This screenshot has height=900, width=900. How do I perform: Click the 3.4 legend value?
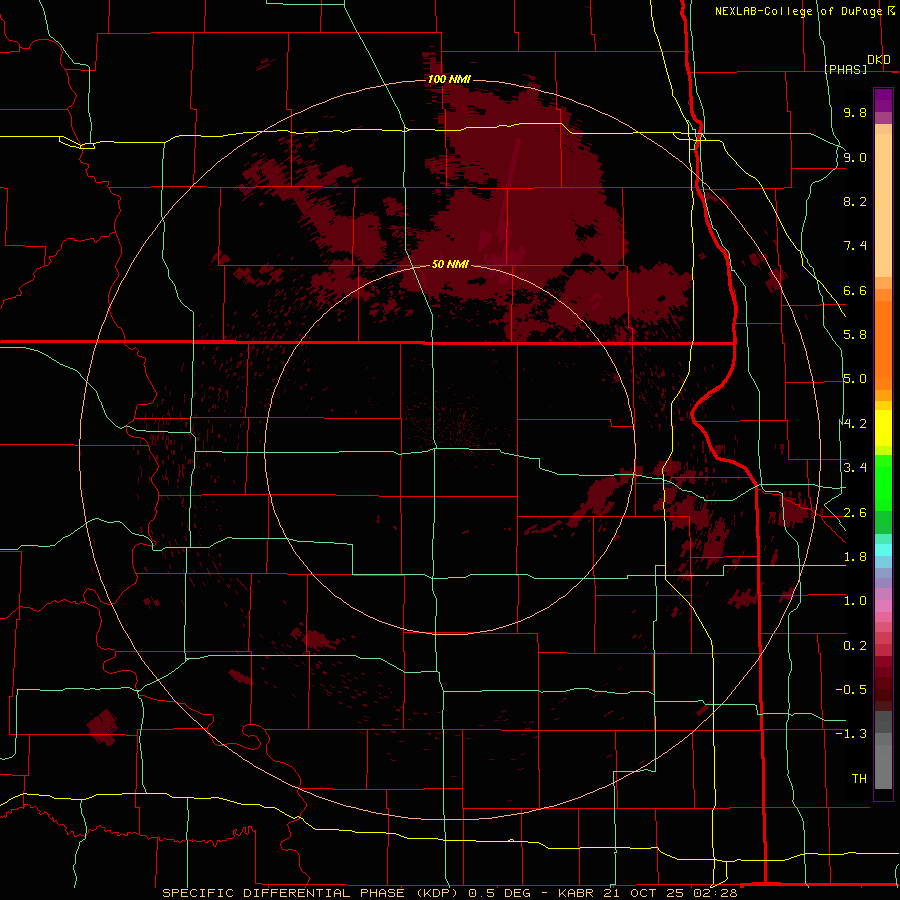[x=855, y=468]
